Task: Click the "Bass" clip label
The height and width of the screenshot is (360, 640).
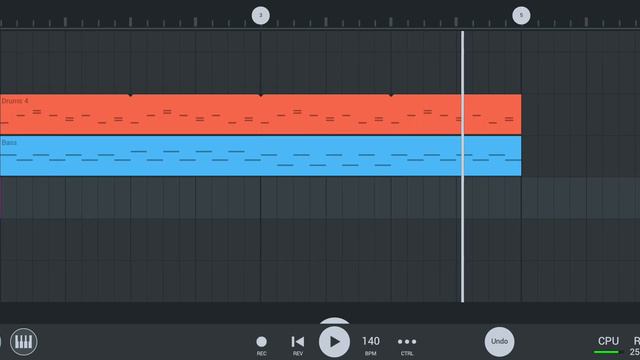Action: (x=9, y=142)
